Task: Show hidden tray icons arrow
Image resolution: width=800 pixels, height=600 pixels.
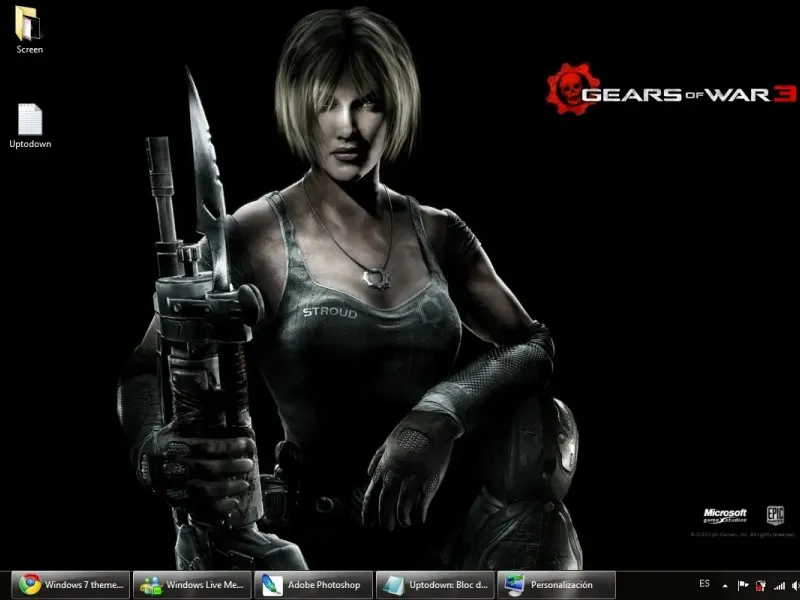Action: pos(725,586)
